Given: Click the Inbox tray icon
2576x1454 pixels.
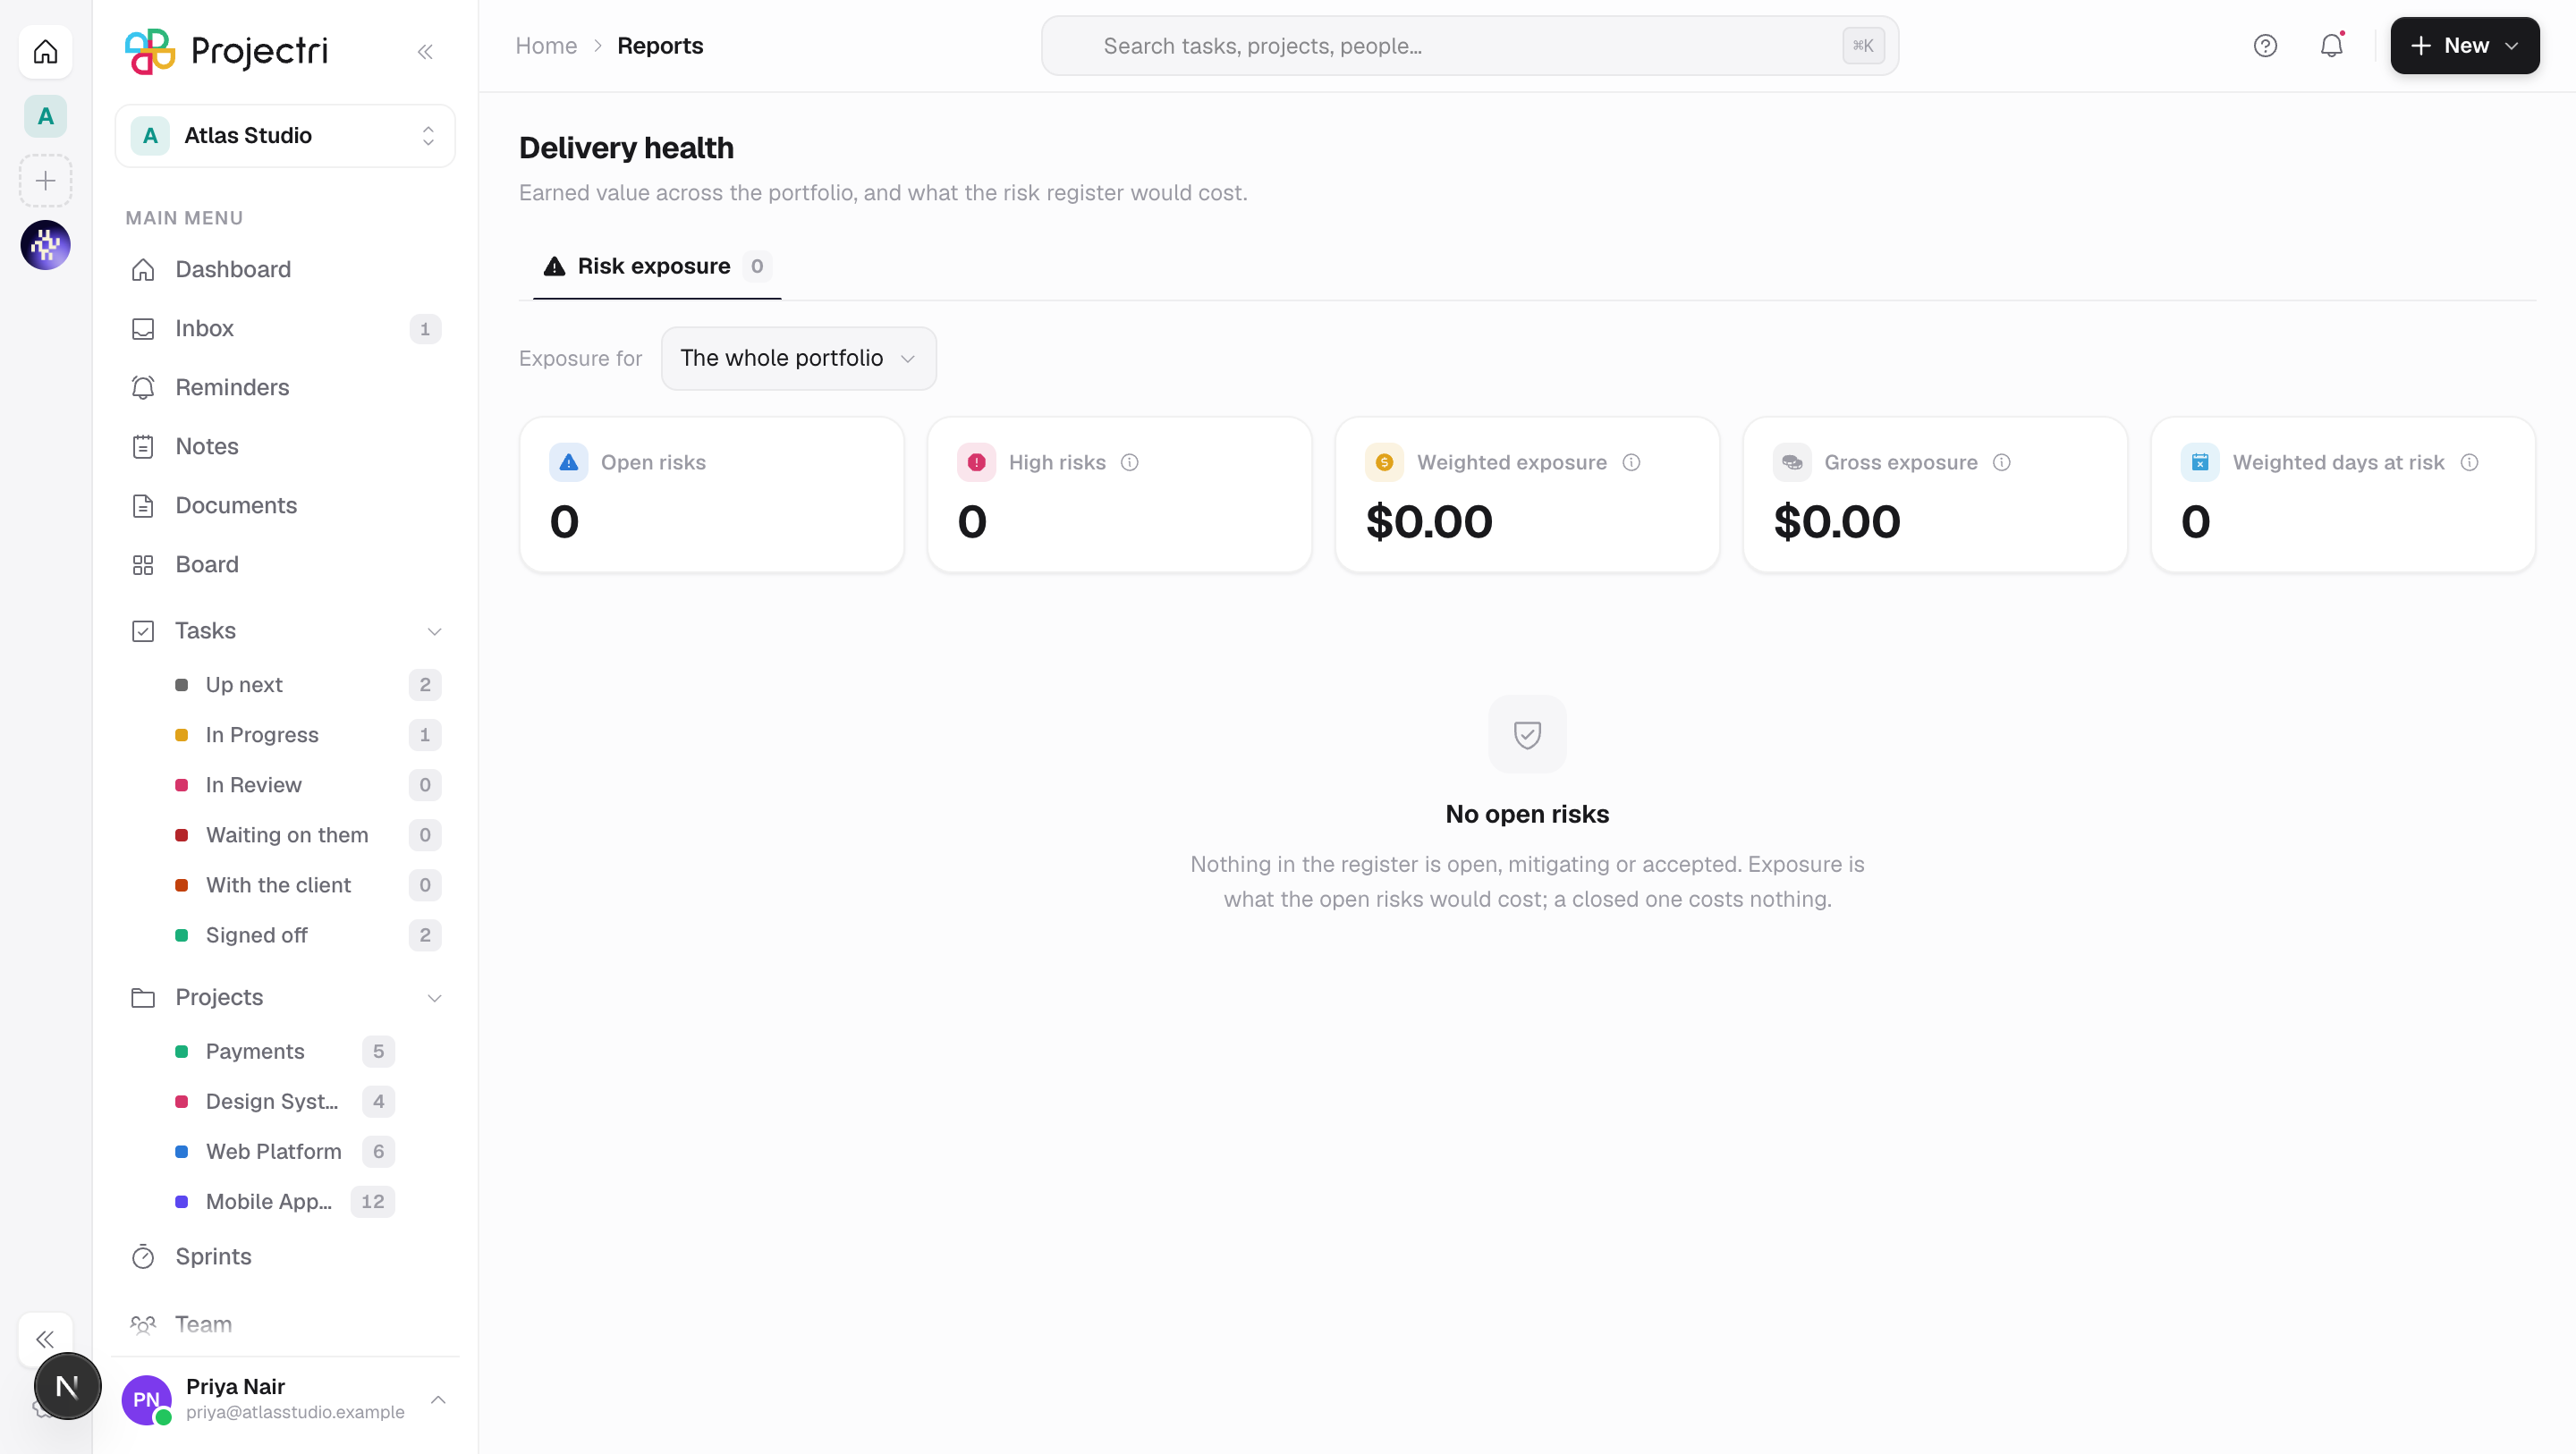Looking at the screenshot, I should pos(143,329).
